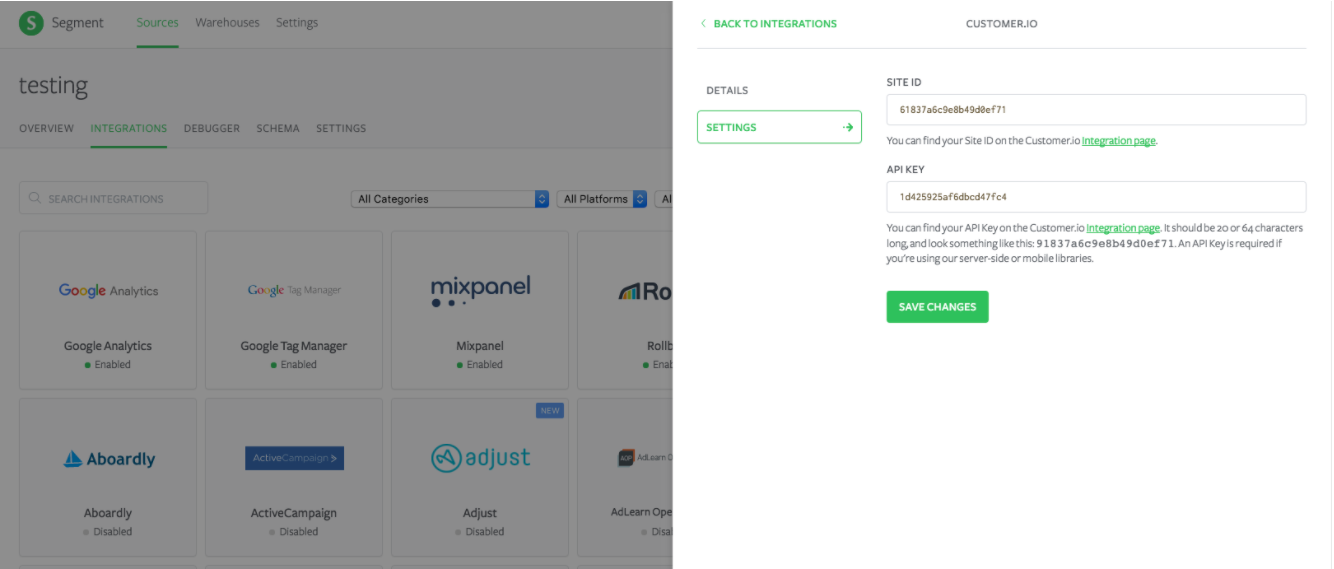Viewport: 1334px width, 569px height.
Task: Click Save Changes button
Action: (x=937, y=307)
